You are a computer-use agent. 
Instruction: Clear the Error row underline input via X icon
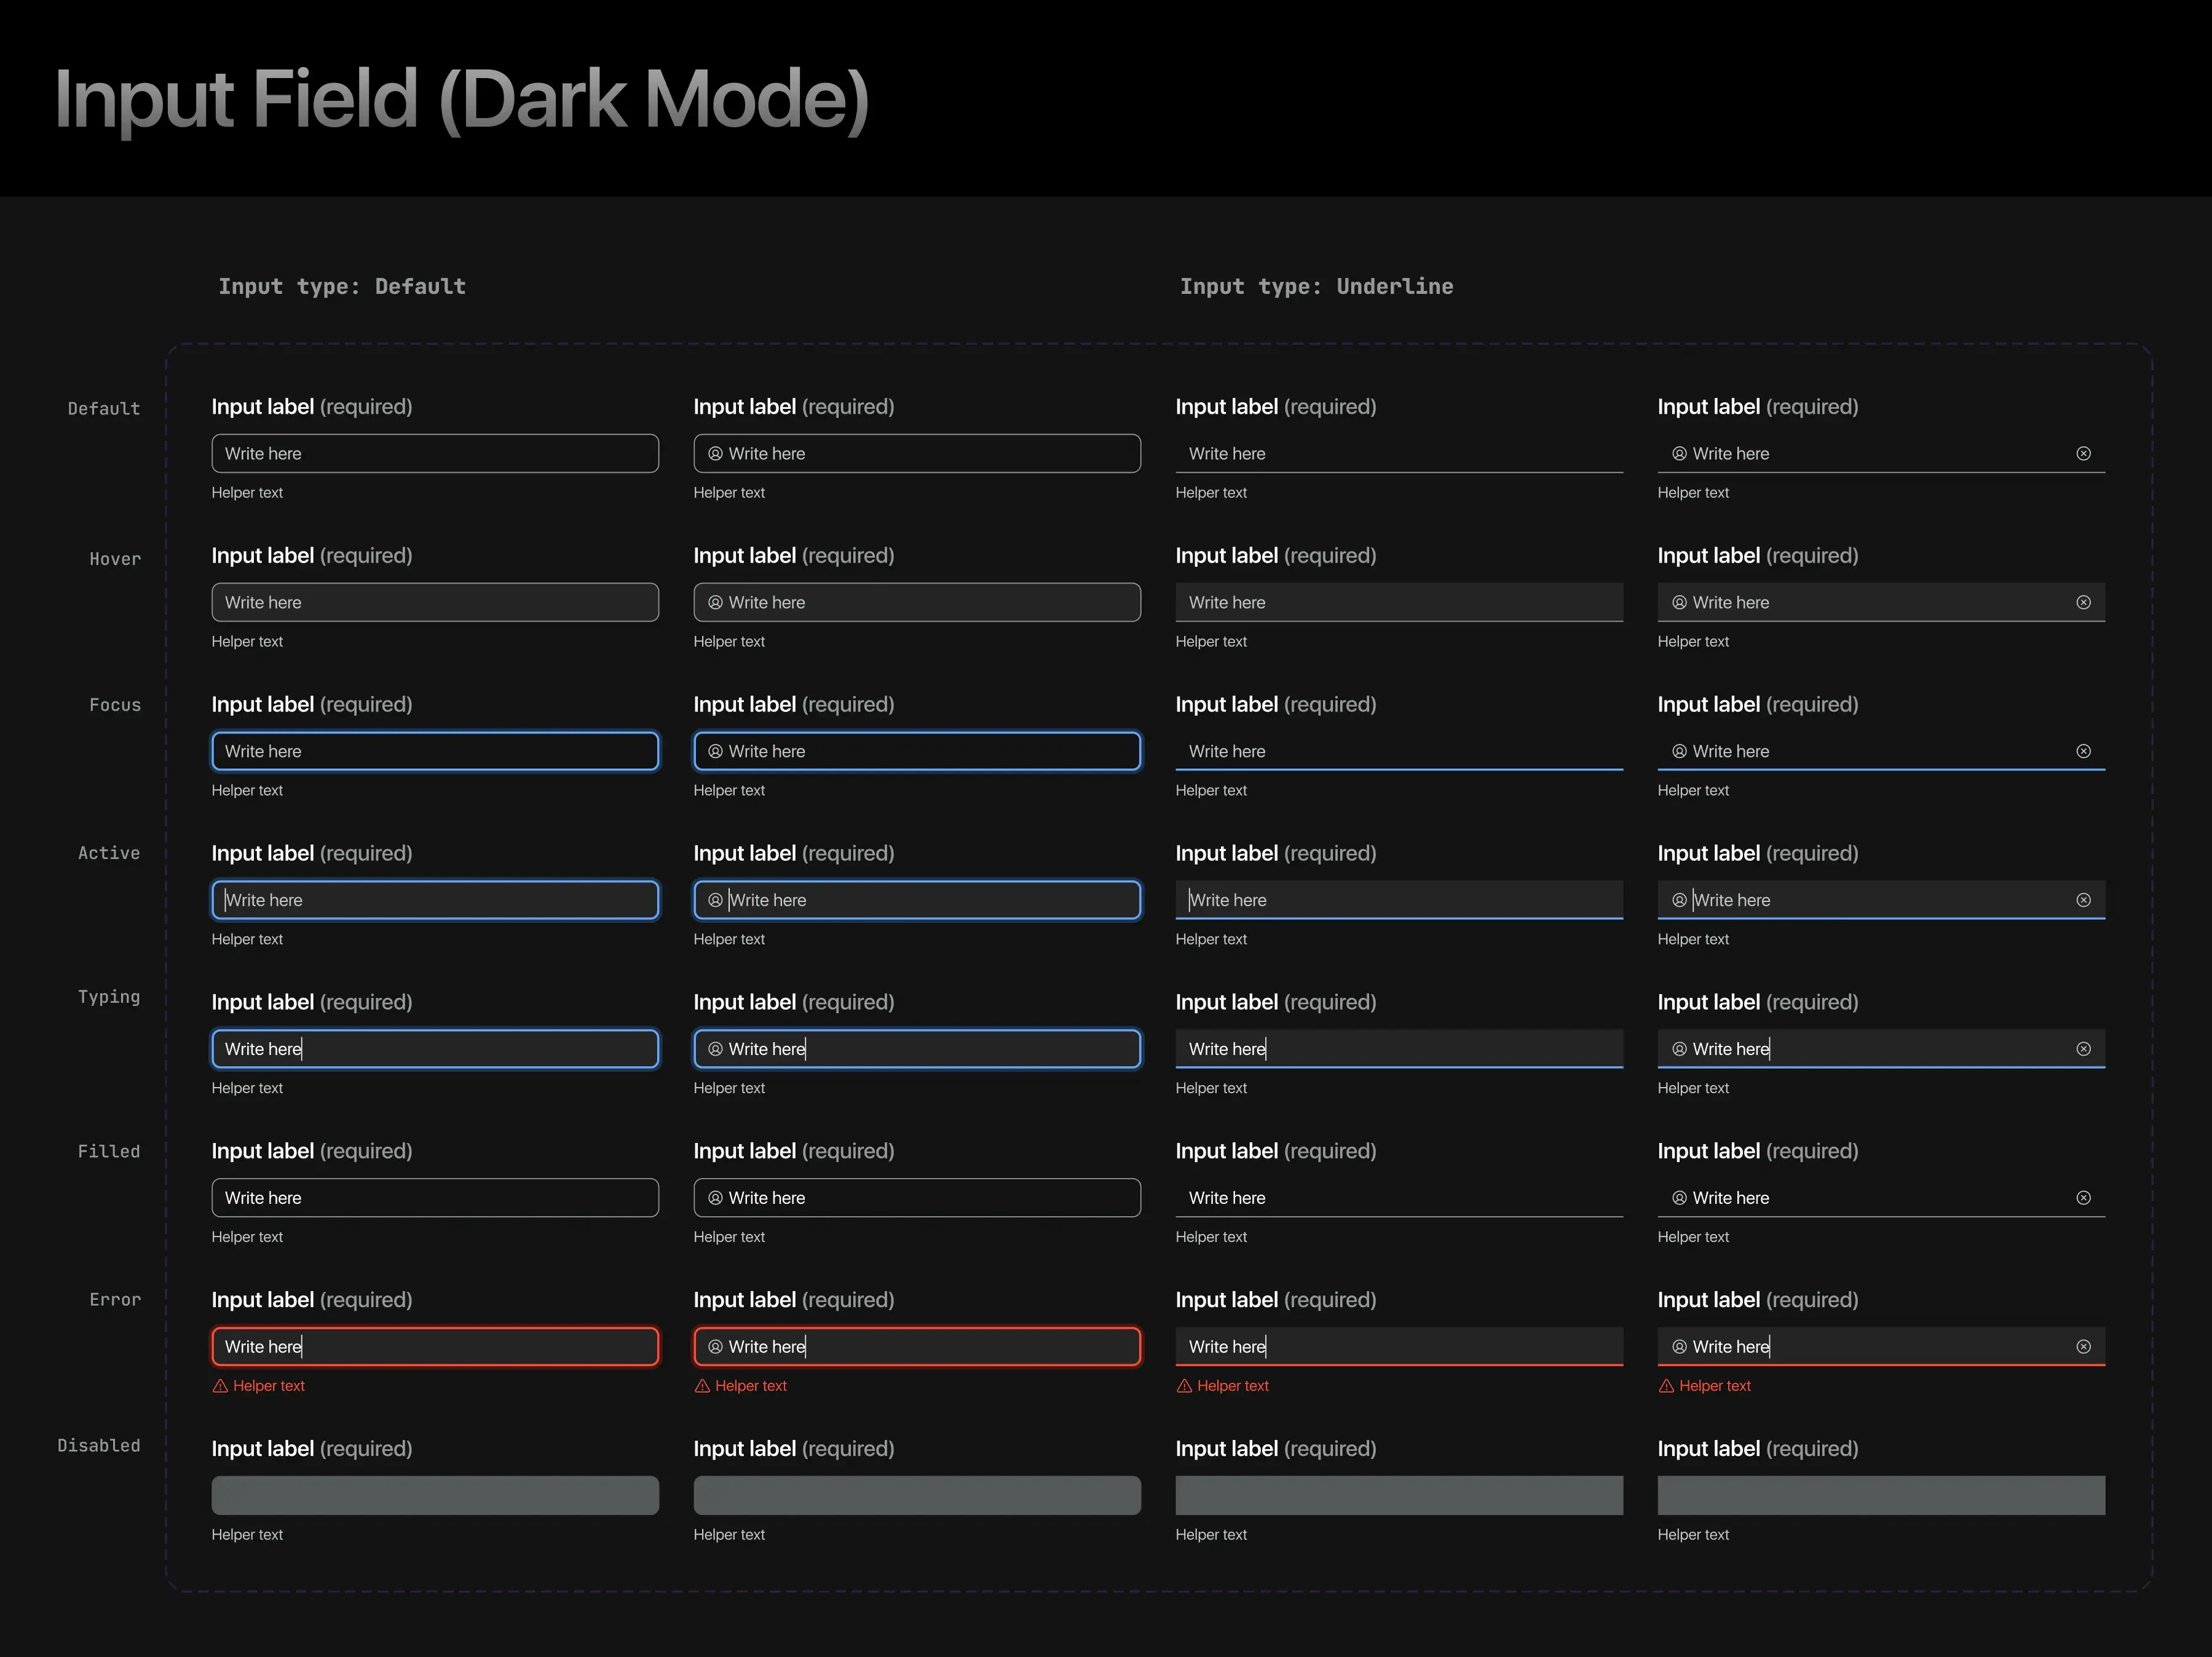click(x=2083, y=1347)
